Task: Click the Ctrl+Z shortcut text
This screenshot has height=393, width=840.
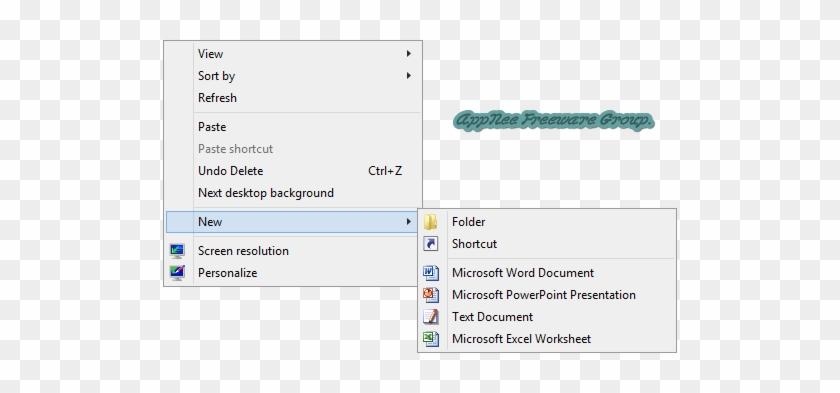Action: coord(385,171)
